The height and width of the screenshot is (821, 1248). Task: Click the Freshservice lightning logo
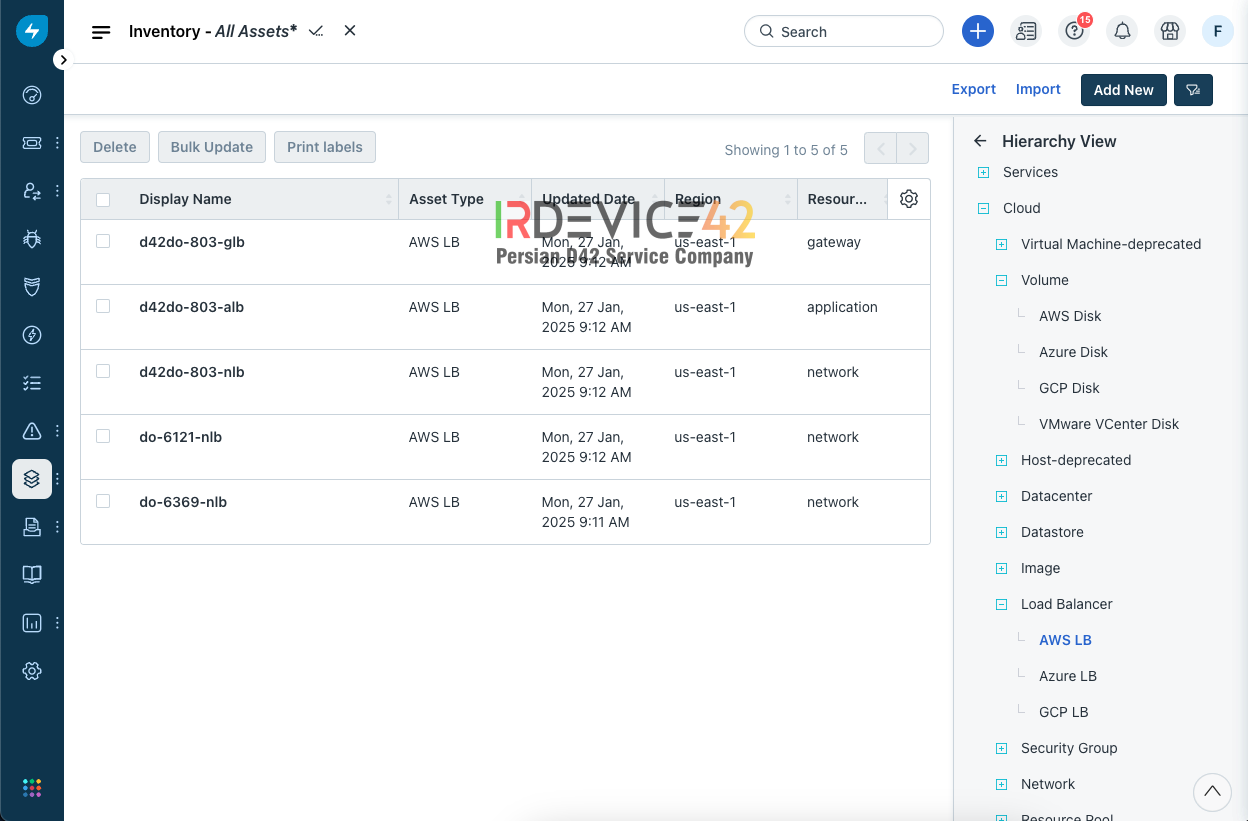coord(32,31)
